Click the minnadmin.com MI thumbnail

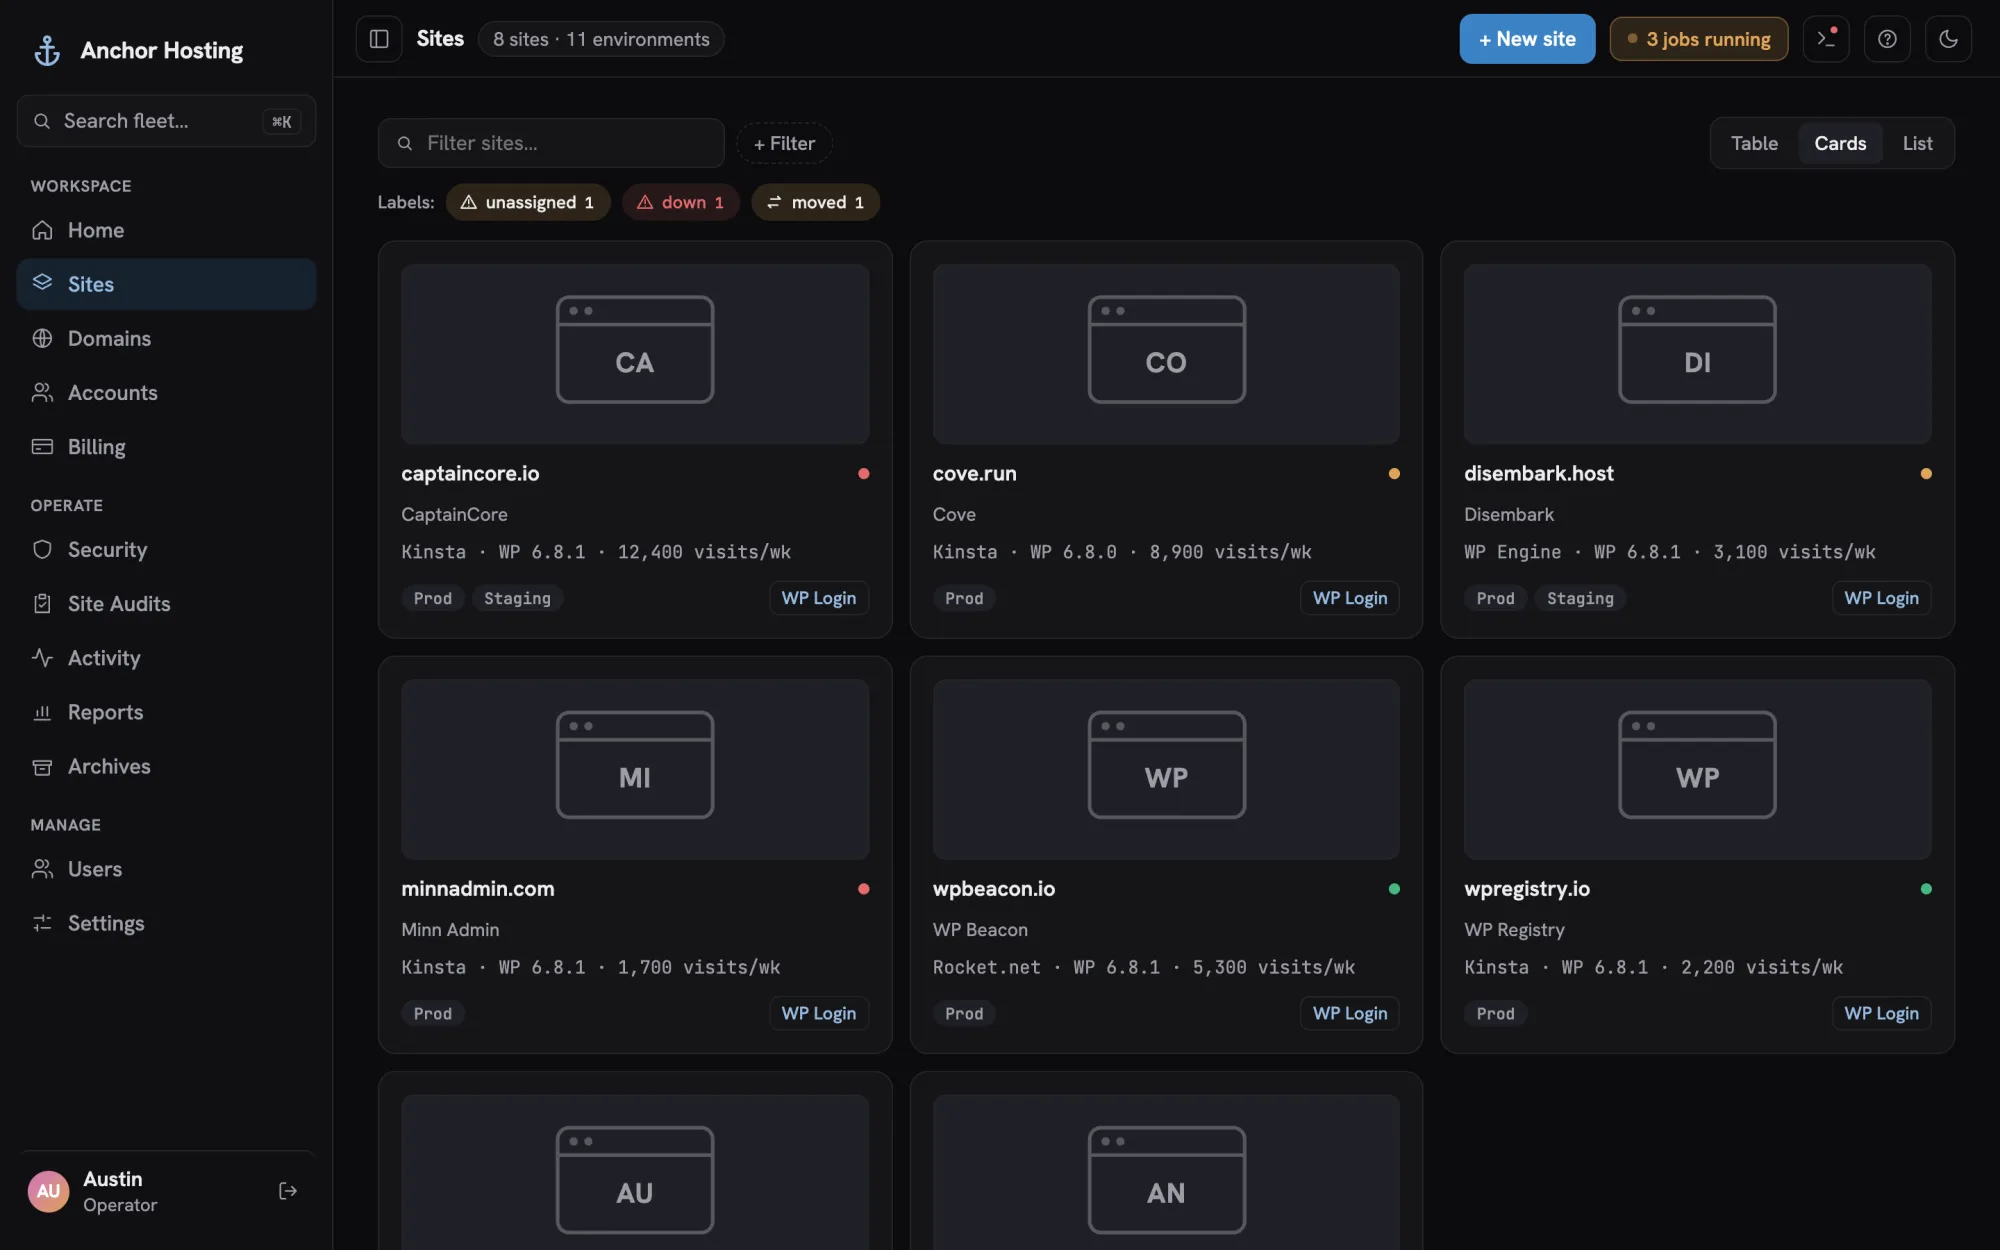635,769
